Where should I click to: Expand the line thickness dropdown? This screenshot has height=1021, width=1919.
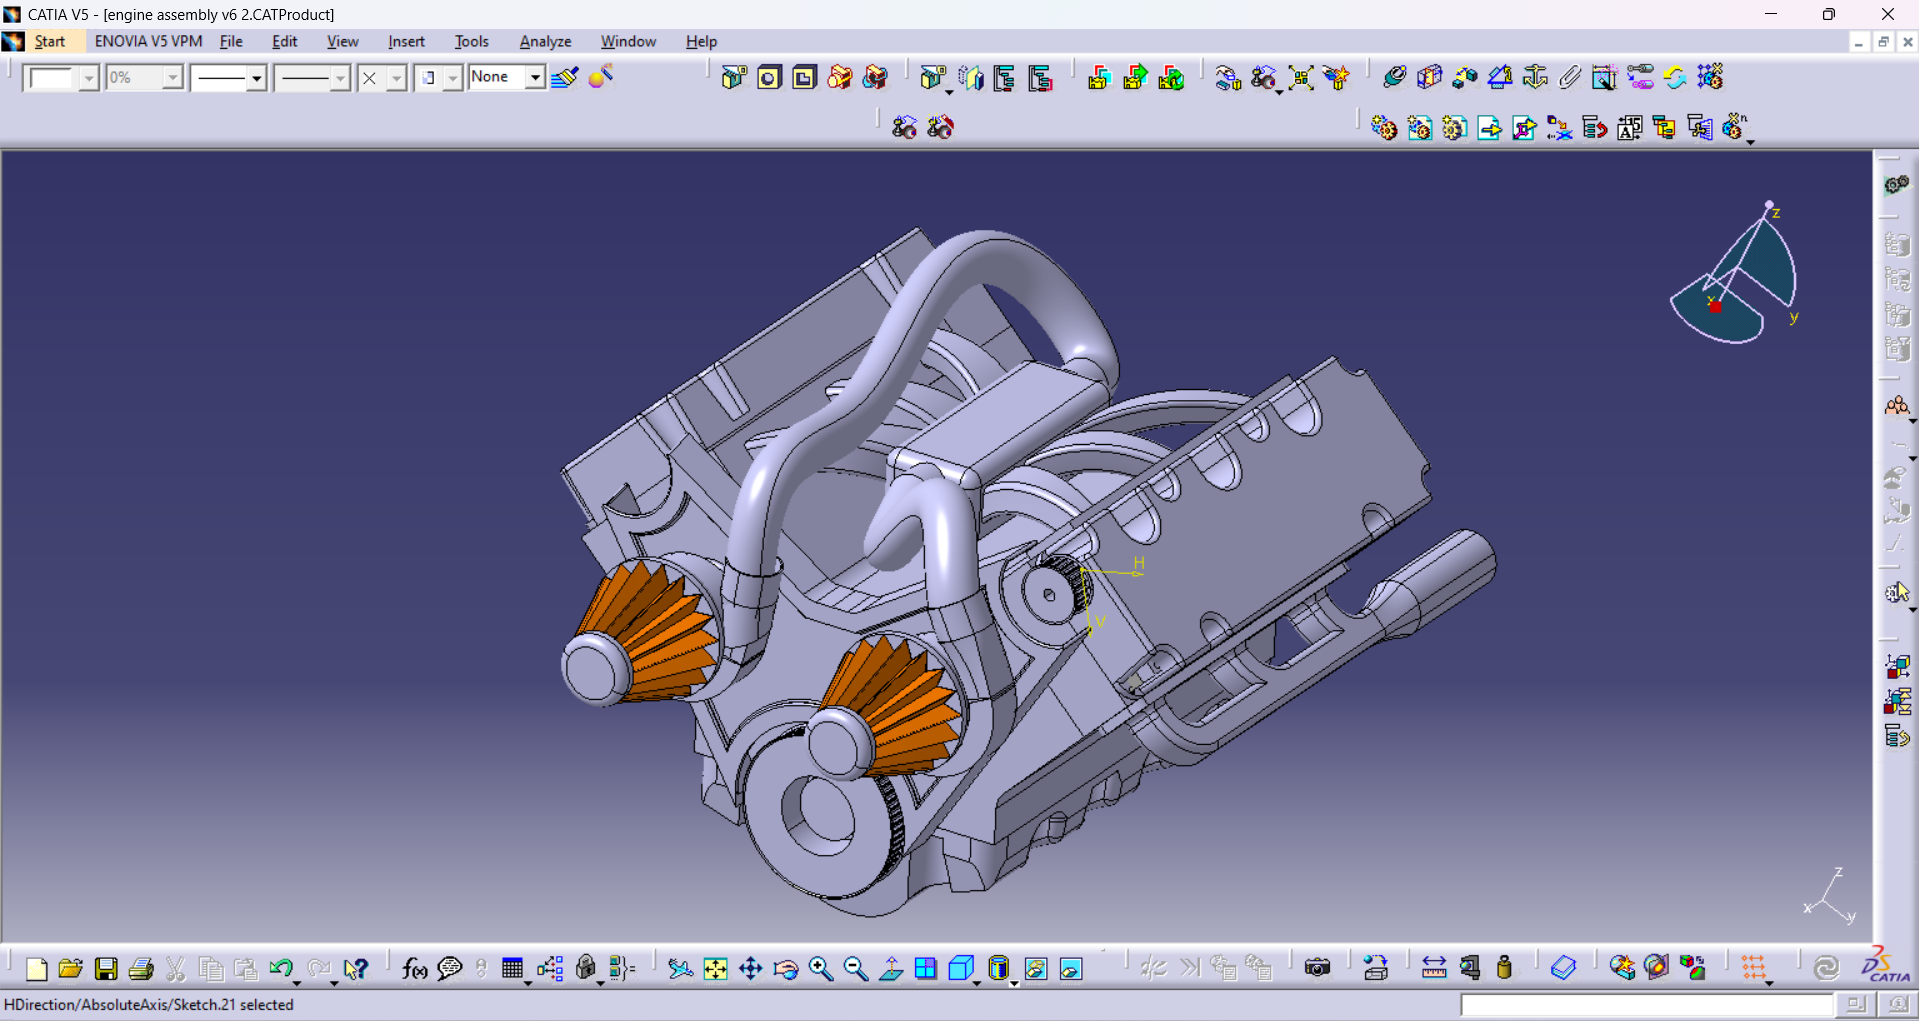(256, 77)
